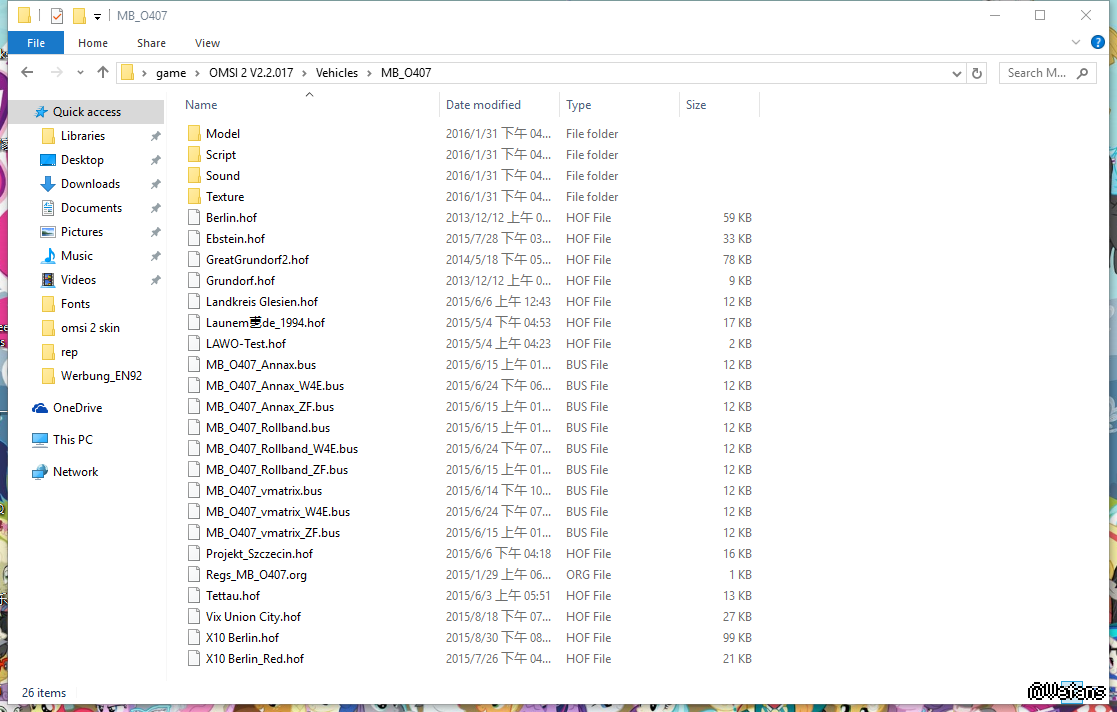The image size is (1117, 712).
Task: Select the Sound folder icon
Action: (194, 176)
